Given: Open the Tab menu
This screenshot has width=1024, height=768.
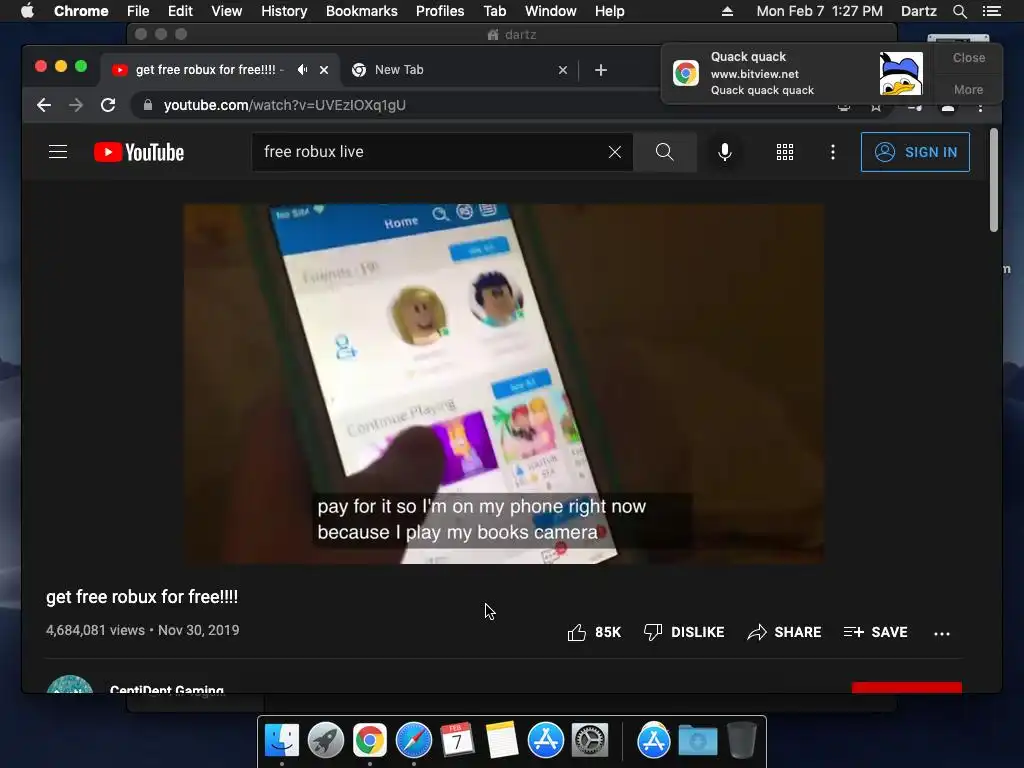Looking at the screenshot, I should point(494,11).
